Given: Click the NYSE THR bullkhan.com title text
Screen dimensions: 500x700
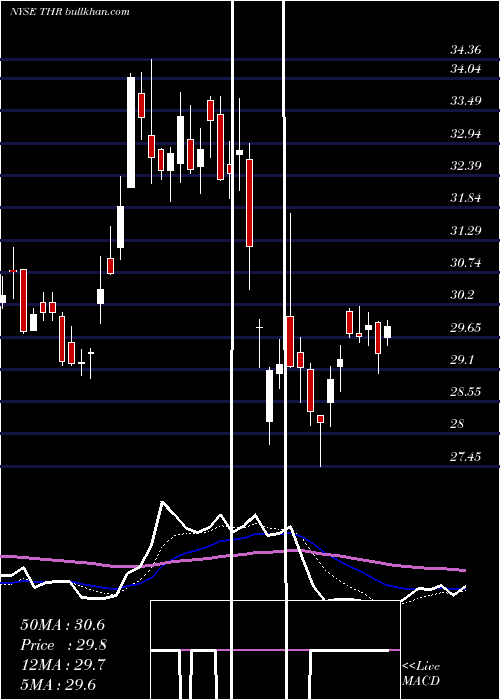Looking at the screenshot, I should [x=70, y=11].
